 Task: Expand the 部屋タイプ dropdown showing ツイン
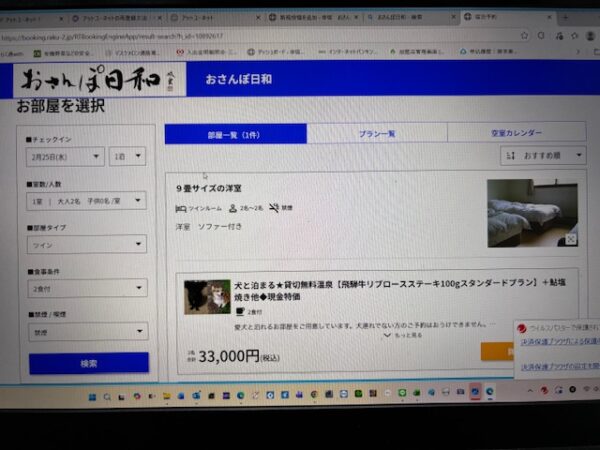(x=88, y=244)
